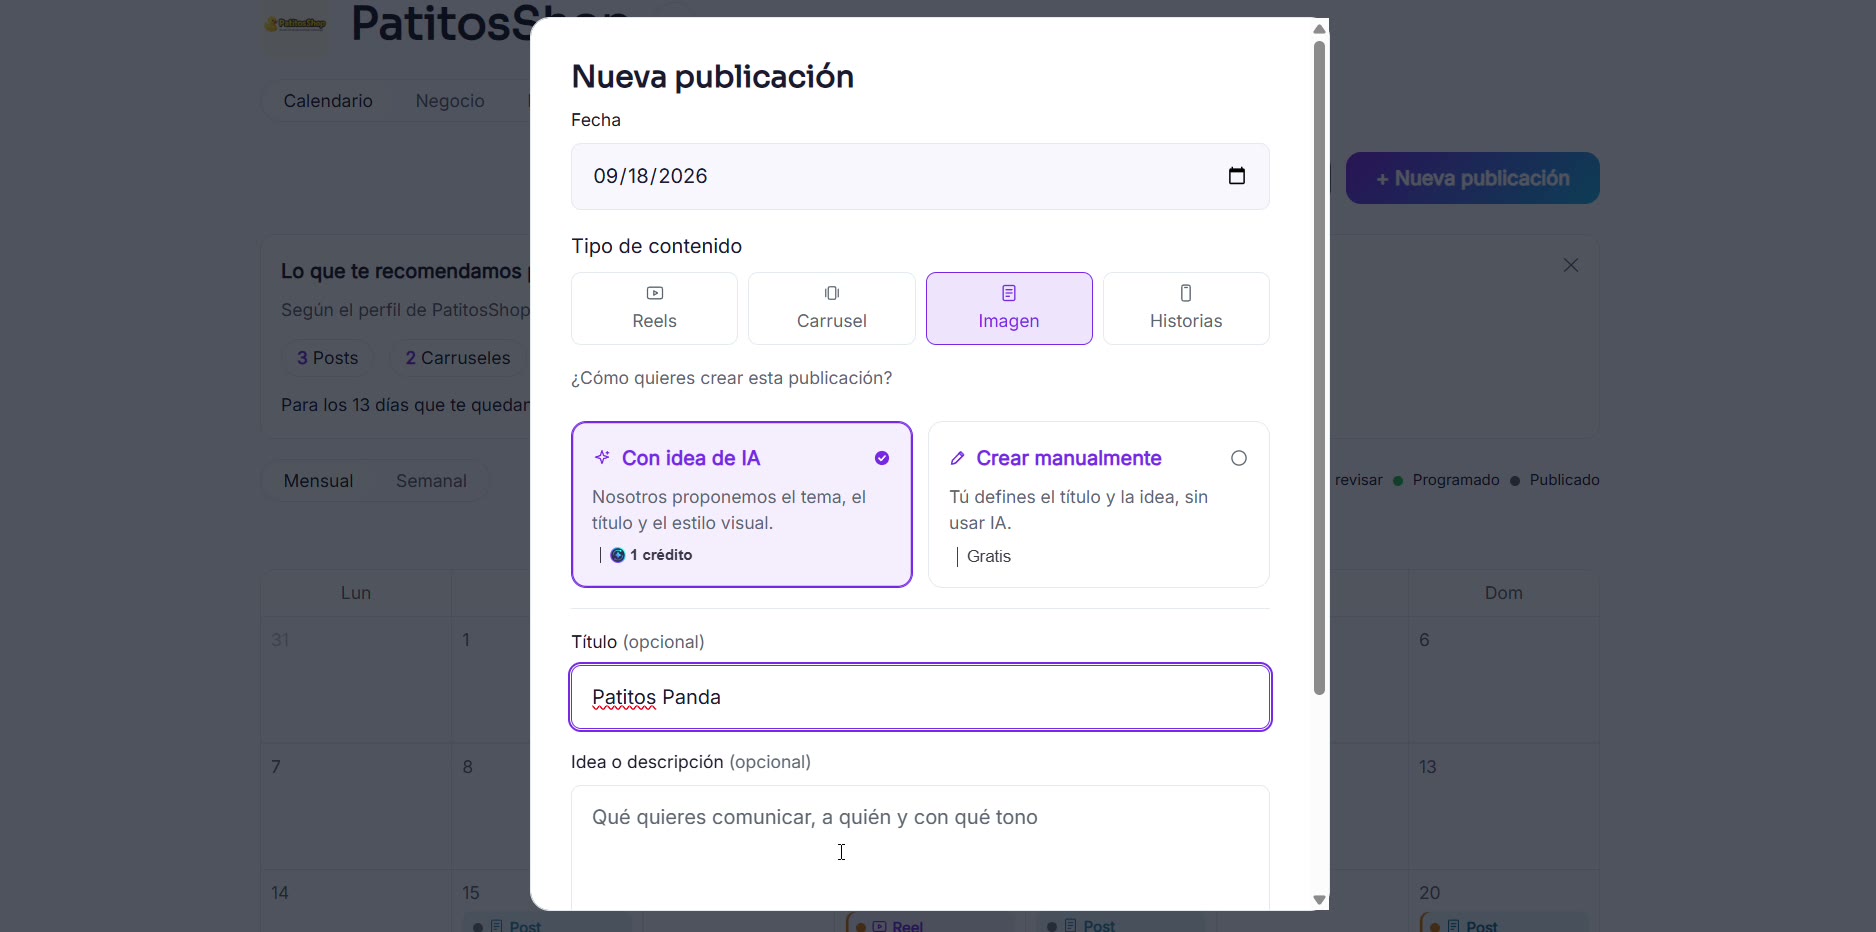Close the recommendations panel with X
Image resolution: width=1876 pixels, height=932 pixels.
tap(1571, 265)
